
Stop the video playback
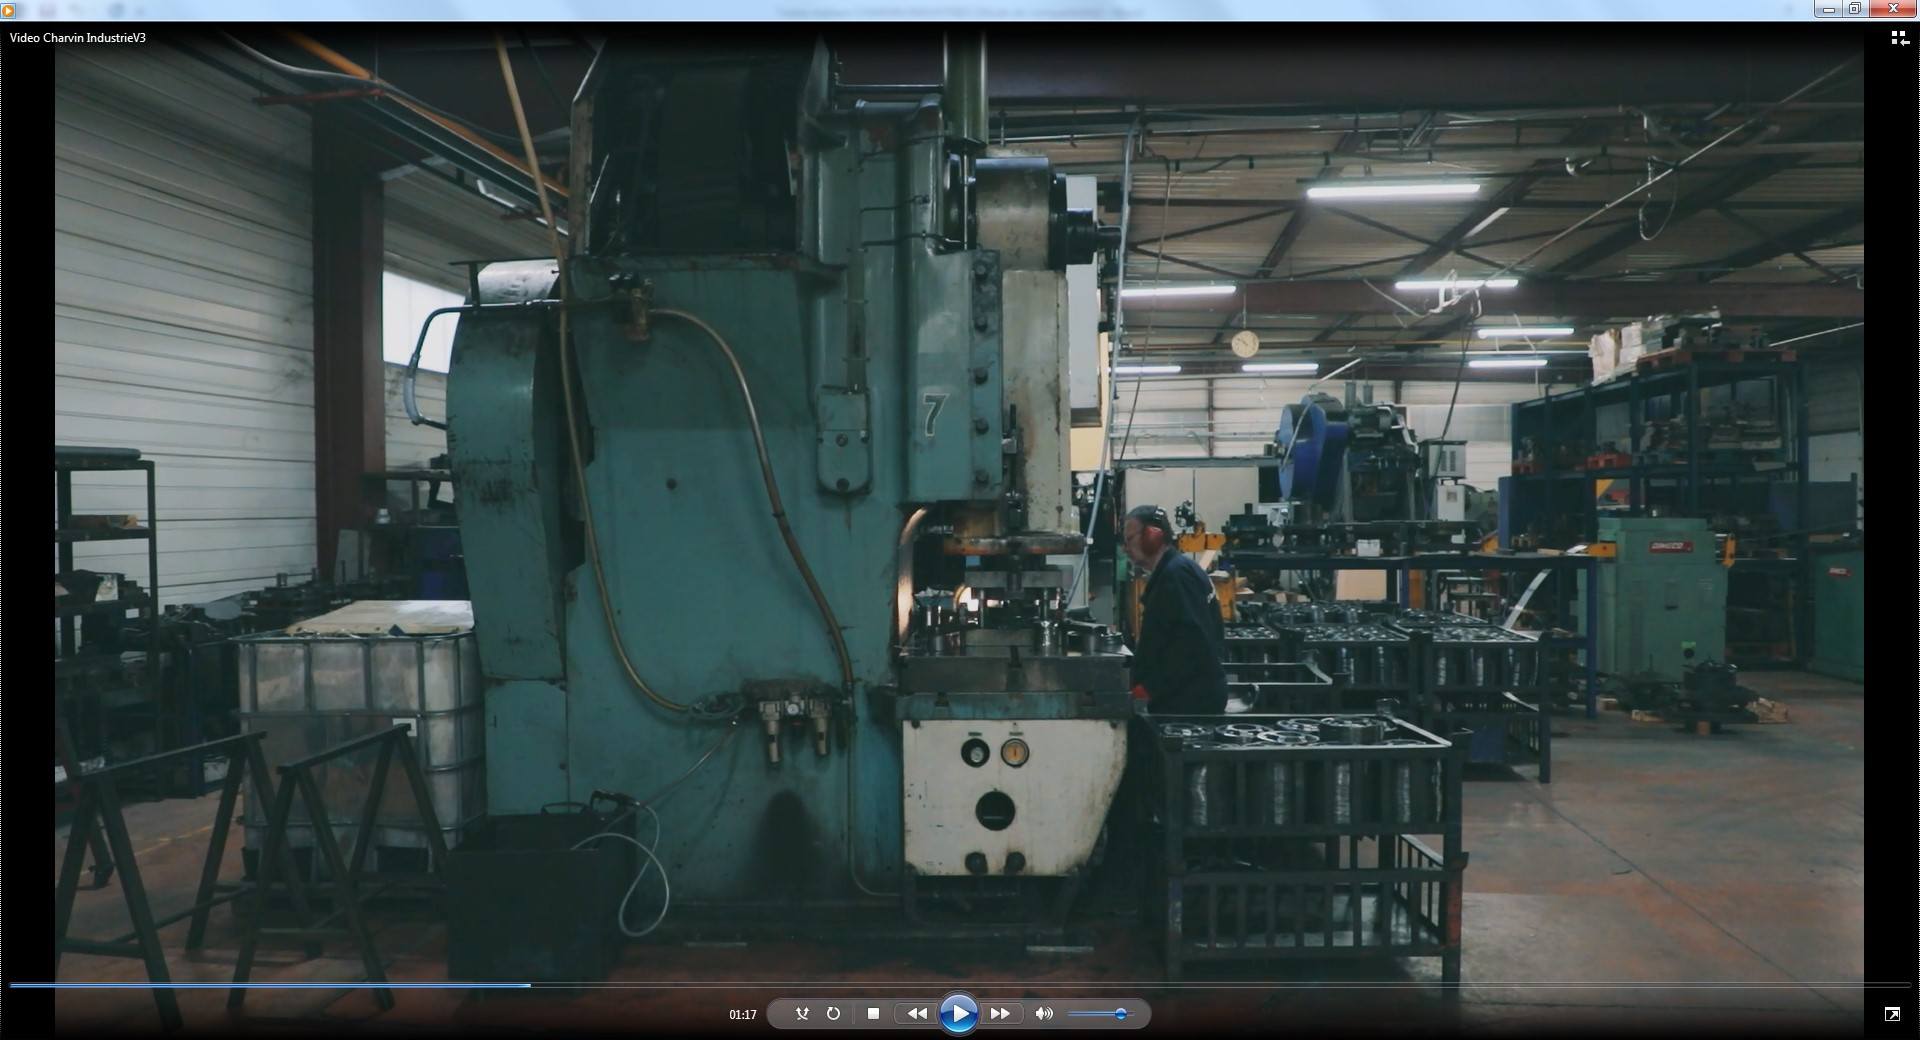(x=873, y=1013)
